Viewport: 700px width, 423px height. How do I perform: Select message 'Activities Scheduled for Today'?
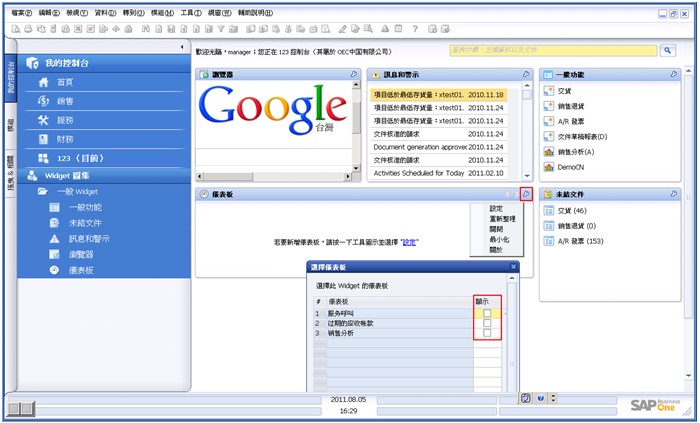(438, 173)
